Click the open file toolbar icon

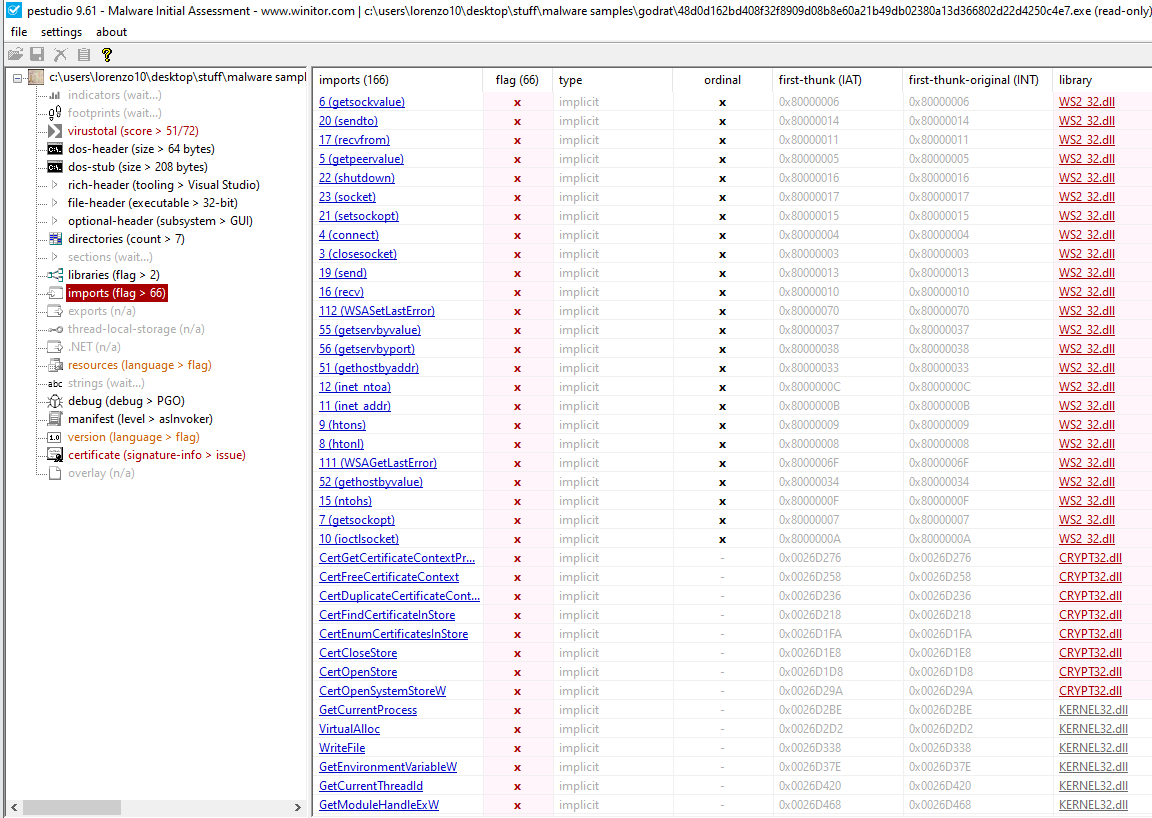click(x=15, y=54)
